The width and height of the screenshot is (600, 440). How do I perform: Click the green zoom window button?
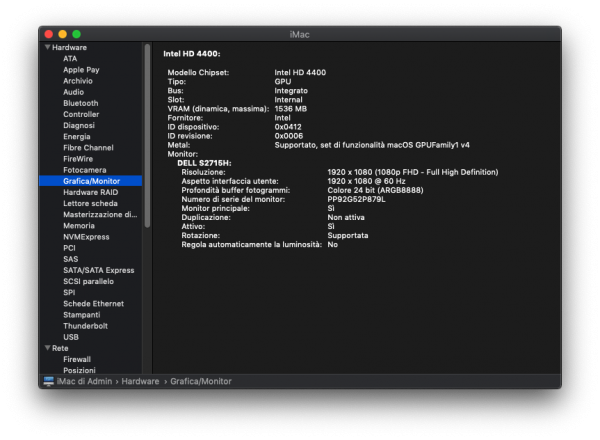pyautogui.click(x=76, y=34)
